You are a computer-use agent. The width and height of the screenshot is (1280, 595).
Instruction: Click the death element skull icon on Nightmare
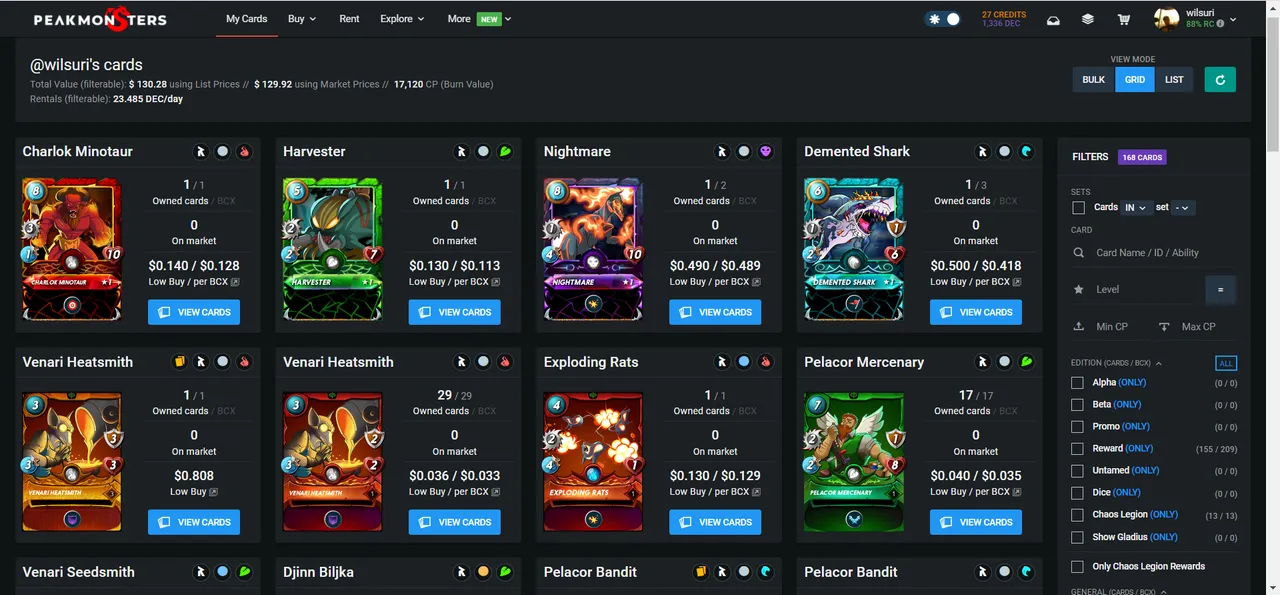766,152
